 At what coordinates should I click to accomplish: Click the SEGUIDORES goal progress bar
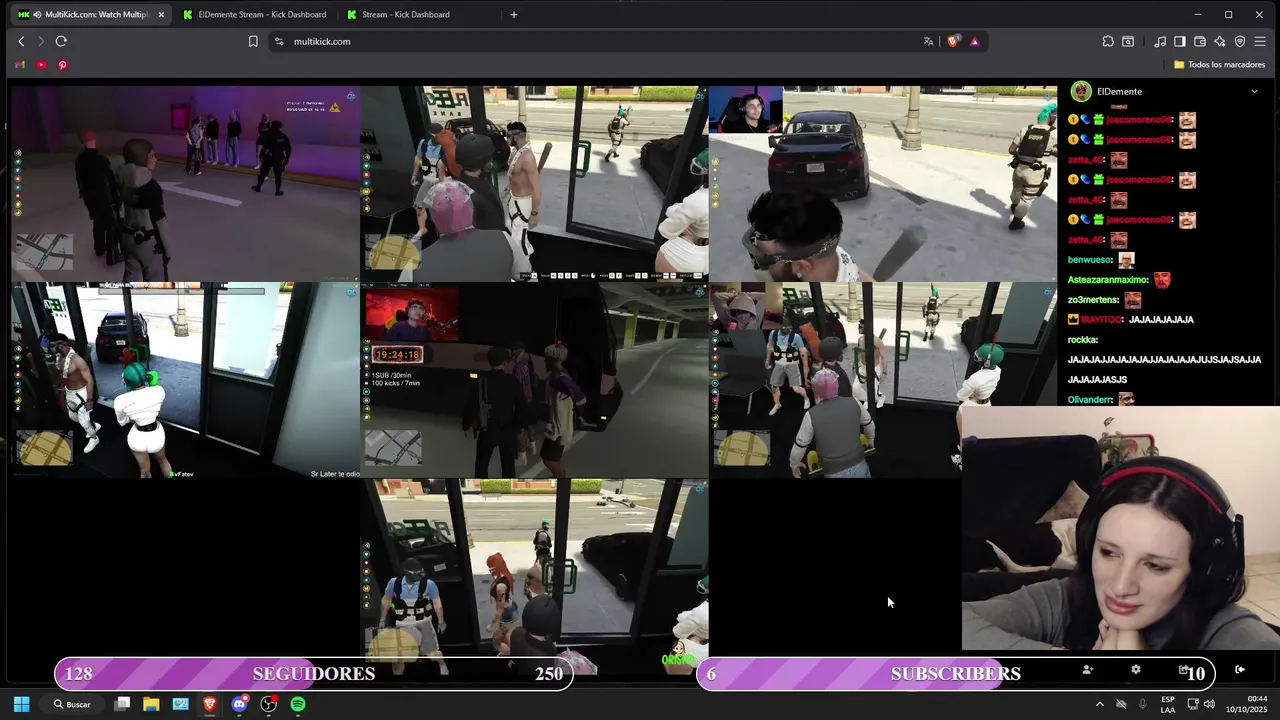pos(314,674)
